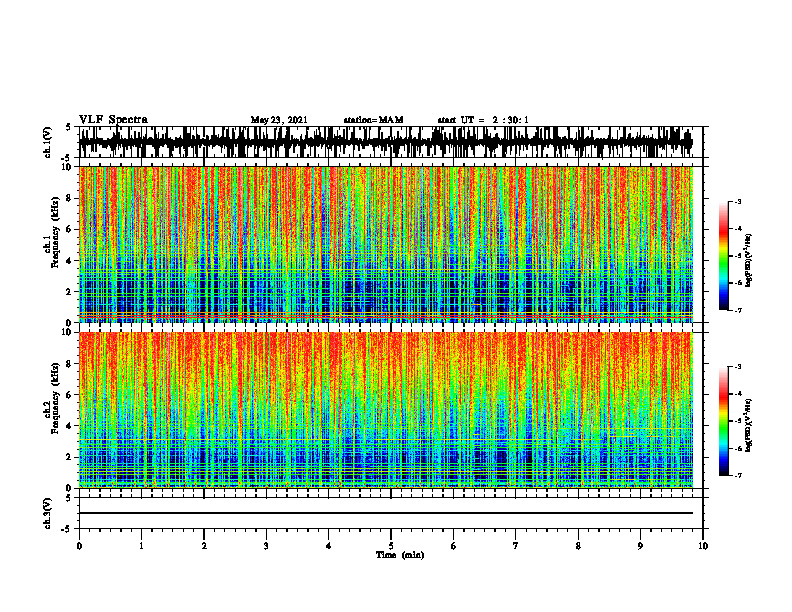Click the "VLF Spectra" title text
Viewport: 792px width, 612px height.
point(113,120)
